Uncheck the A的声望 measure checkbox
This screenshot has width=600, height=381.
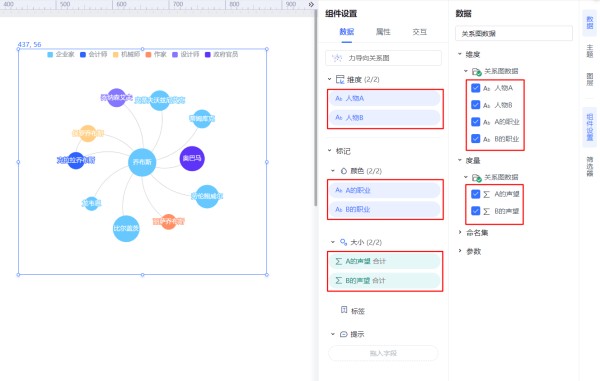476,194
